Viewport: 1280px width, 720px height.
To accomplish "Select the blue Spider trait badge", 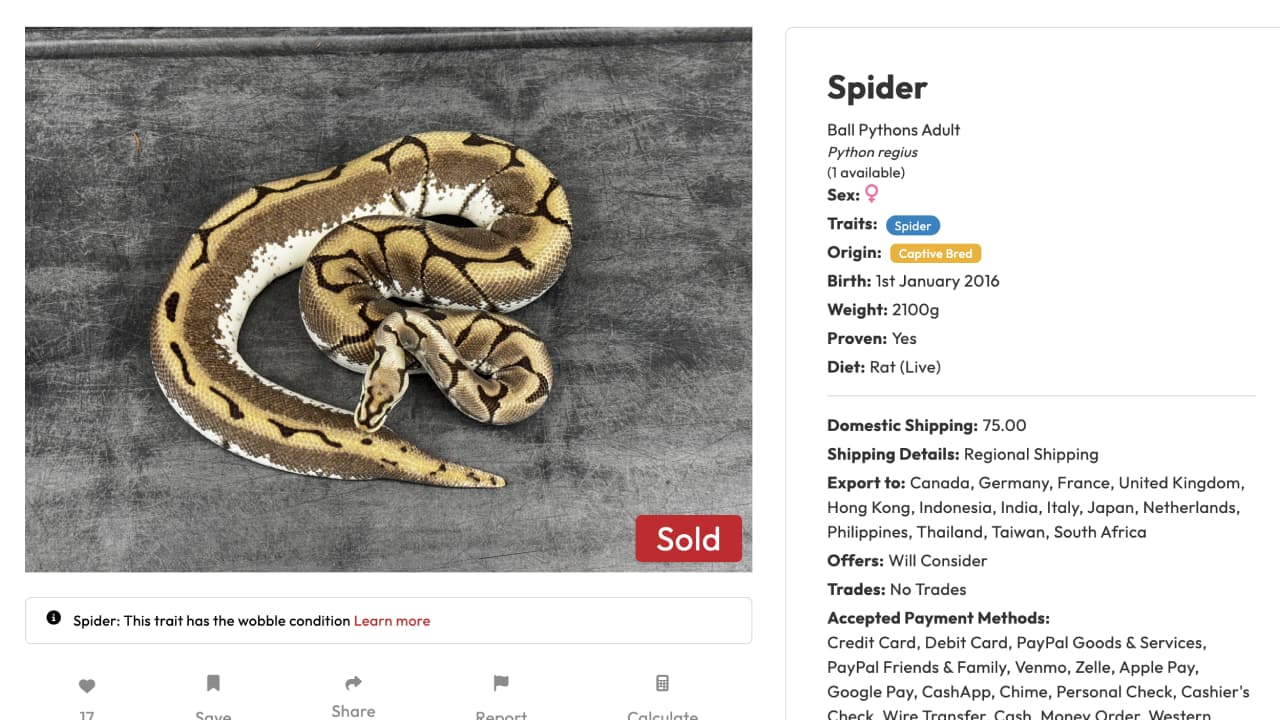I will [912, 225].
